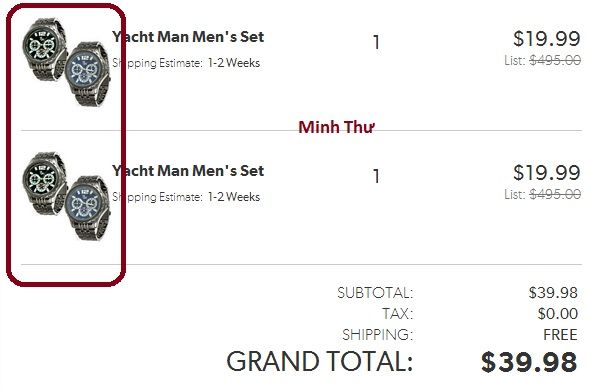Click the subtotal amount $39.98

coord(553,293)
